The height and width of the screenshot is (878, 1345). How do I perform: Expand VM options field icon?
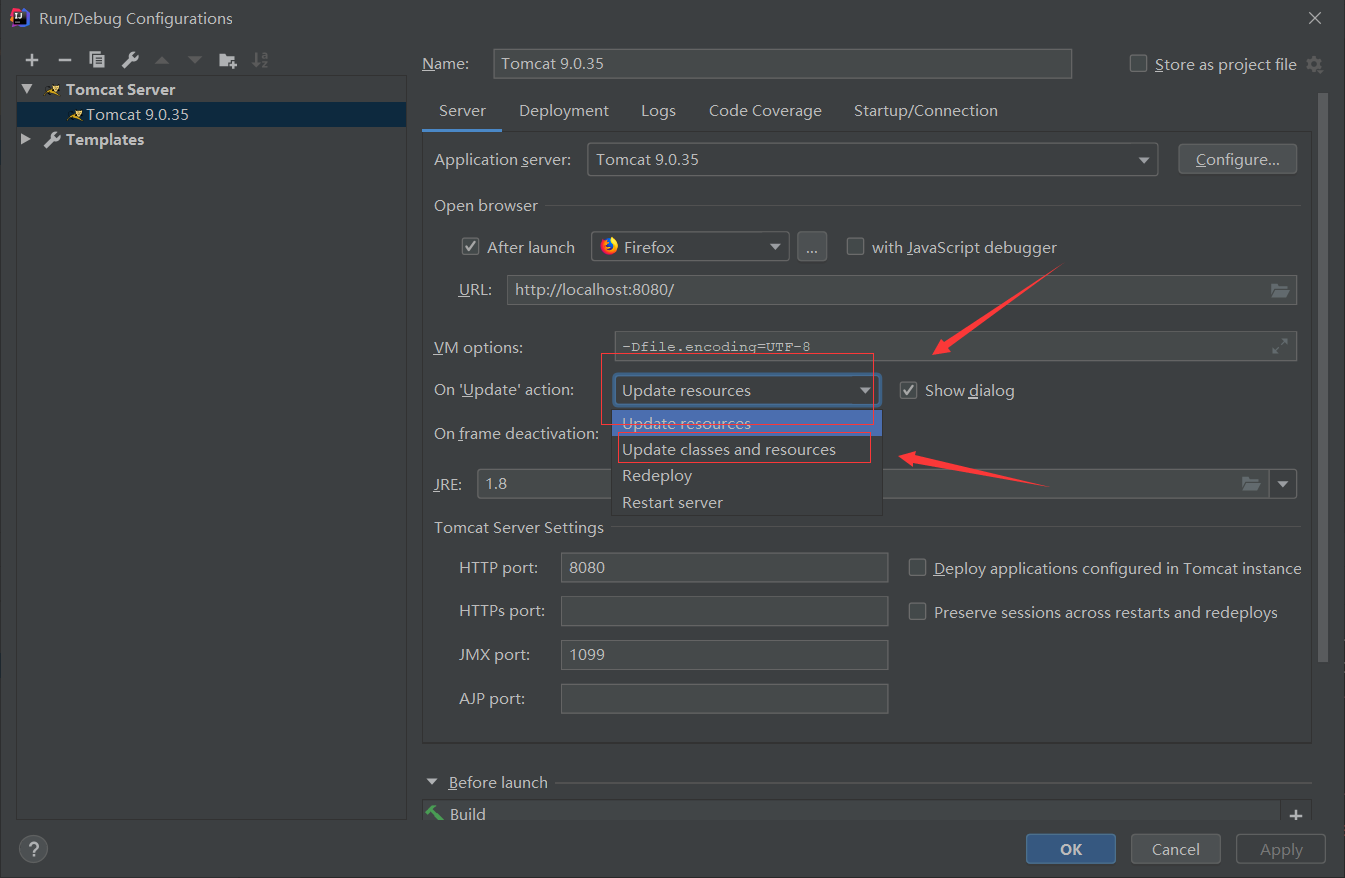1280,346
